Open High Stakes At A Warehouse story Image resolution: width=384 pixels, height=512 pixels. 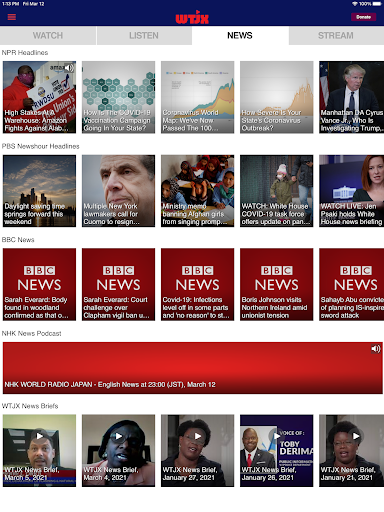pyautogui.click(x=39, y=97)
